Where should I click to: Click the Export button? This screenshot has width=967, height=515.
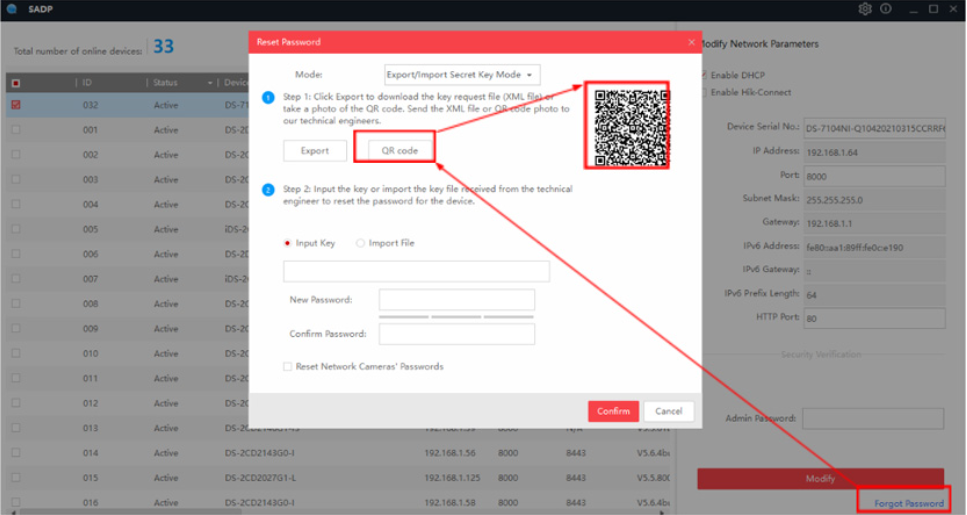click(315, 150)
